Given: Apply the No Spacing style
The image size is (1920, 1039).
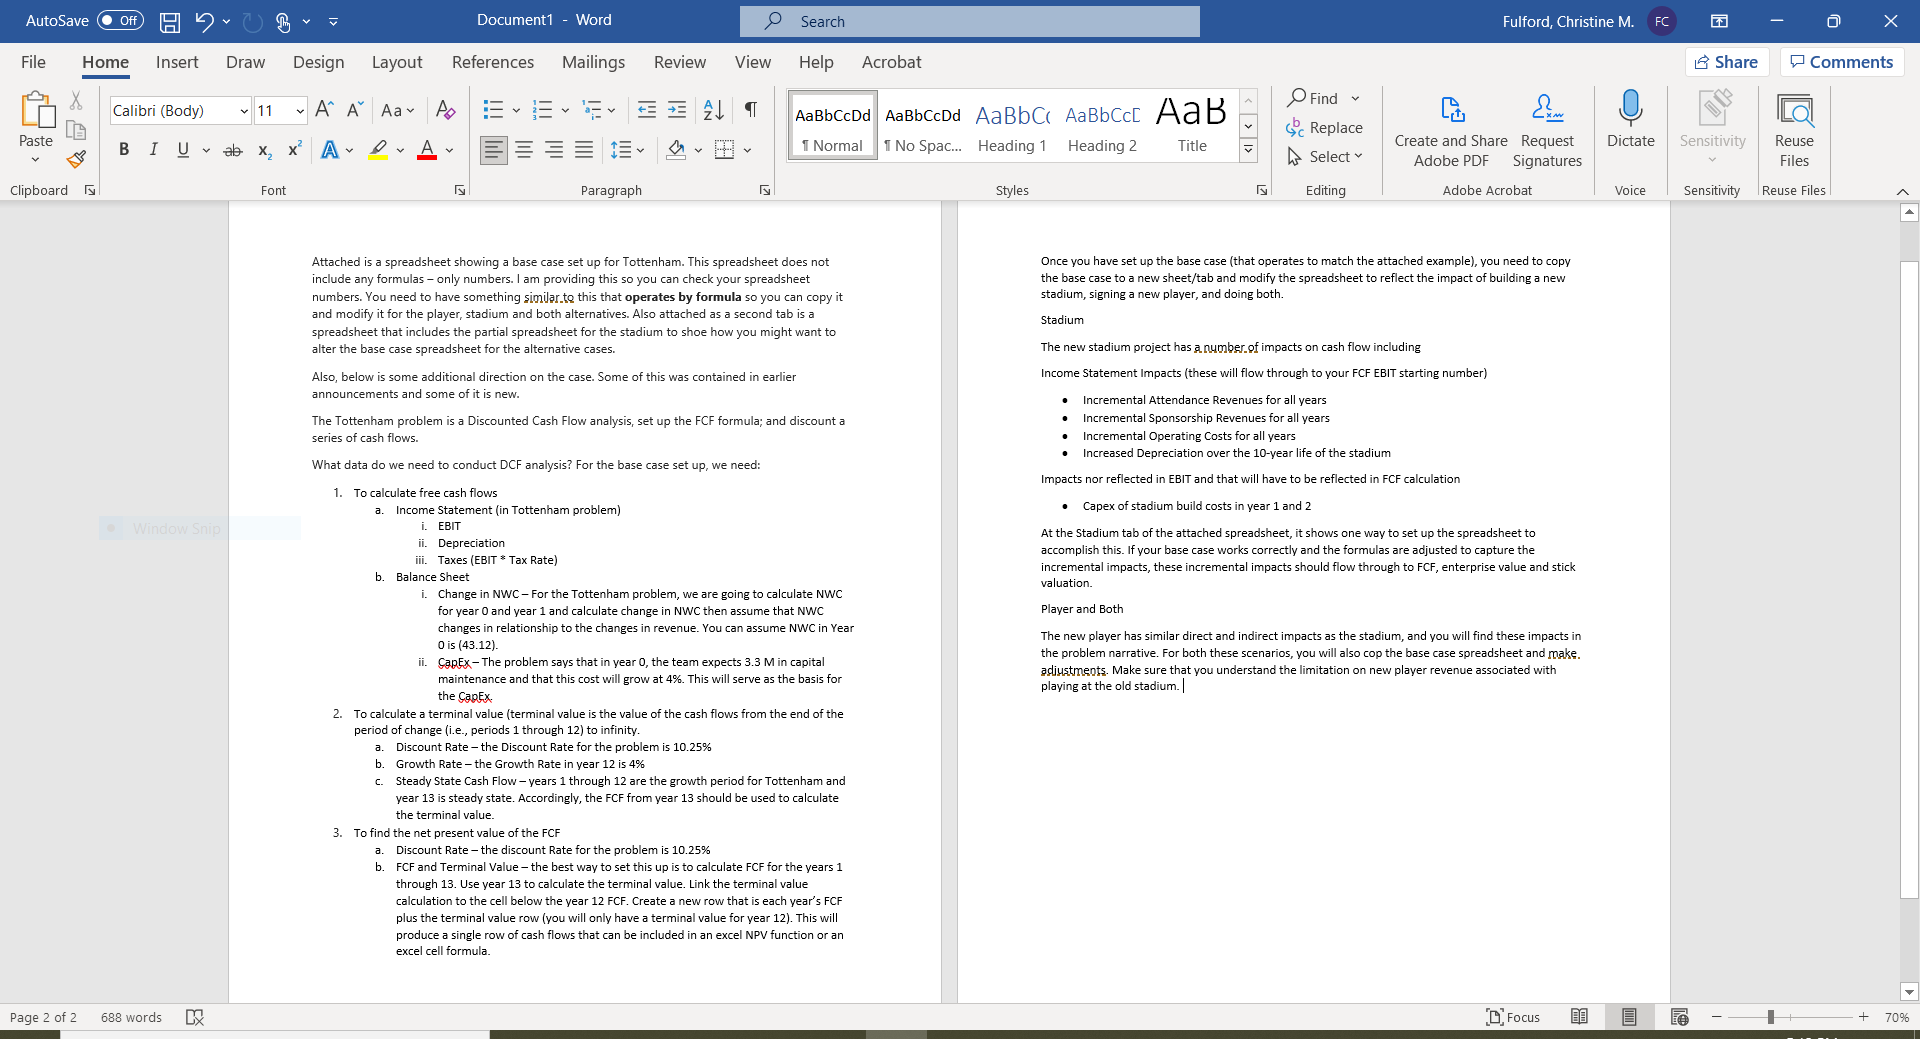Looking at the screenshot, I should pyautogui.click(x=922, y=126).
